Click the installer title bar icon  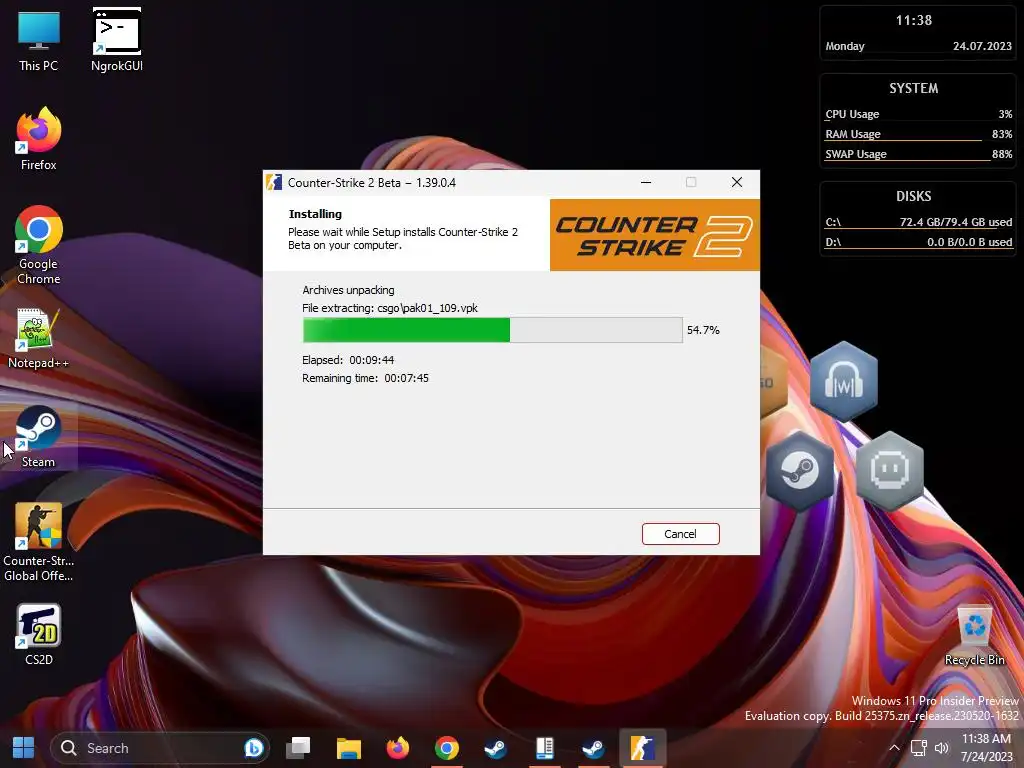(274, 182)
